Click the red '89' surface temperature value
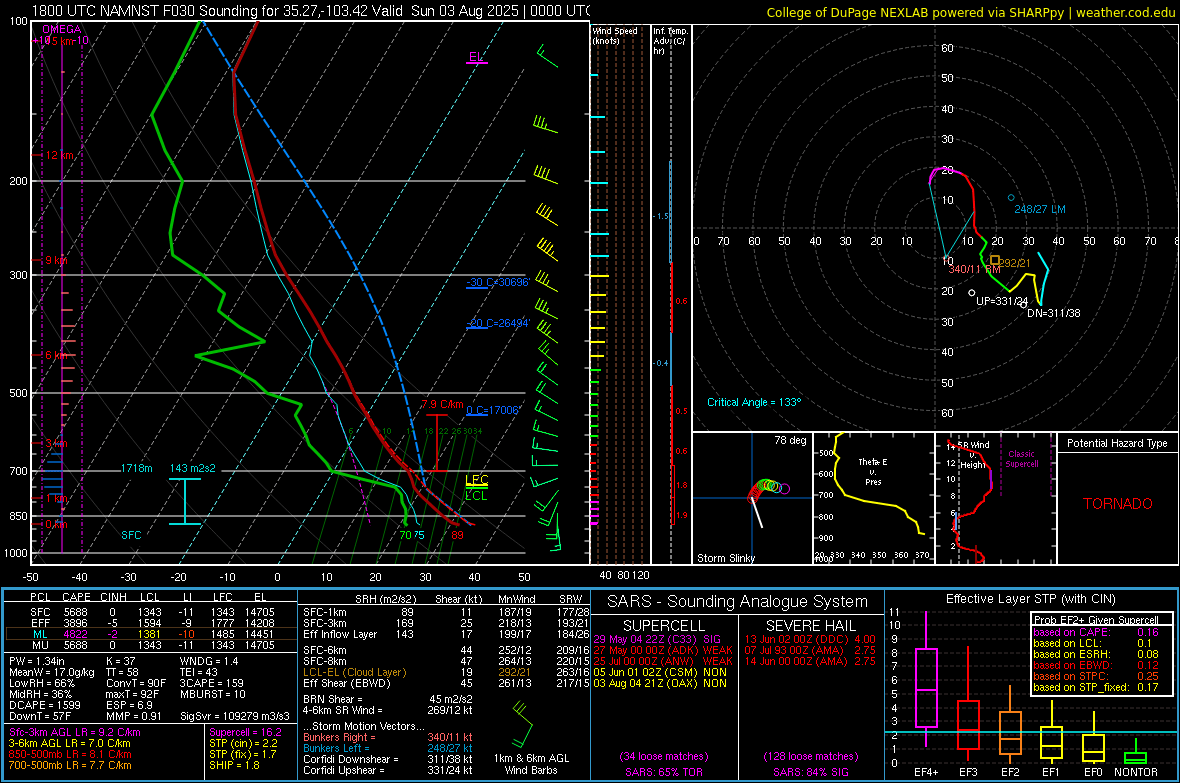Viewport: 1180px width, 783px height. click(458, 535)
